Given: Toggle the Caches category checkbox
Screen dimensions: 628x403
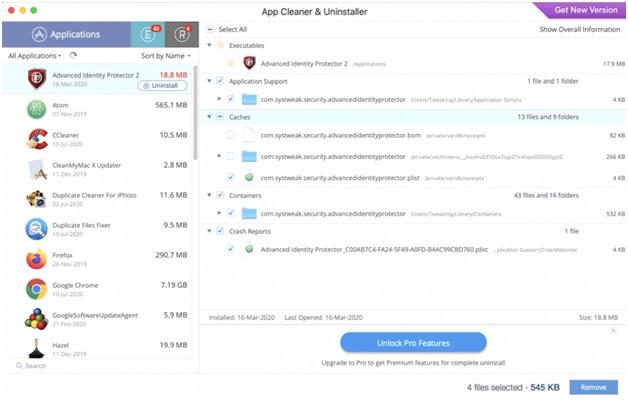Looking at the screenshot, I should click(x=220, y=117).
